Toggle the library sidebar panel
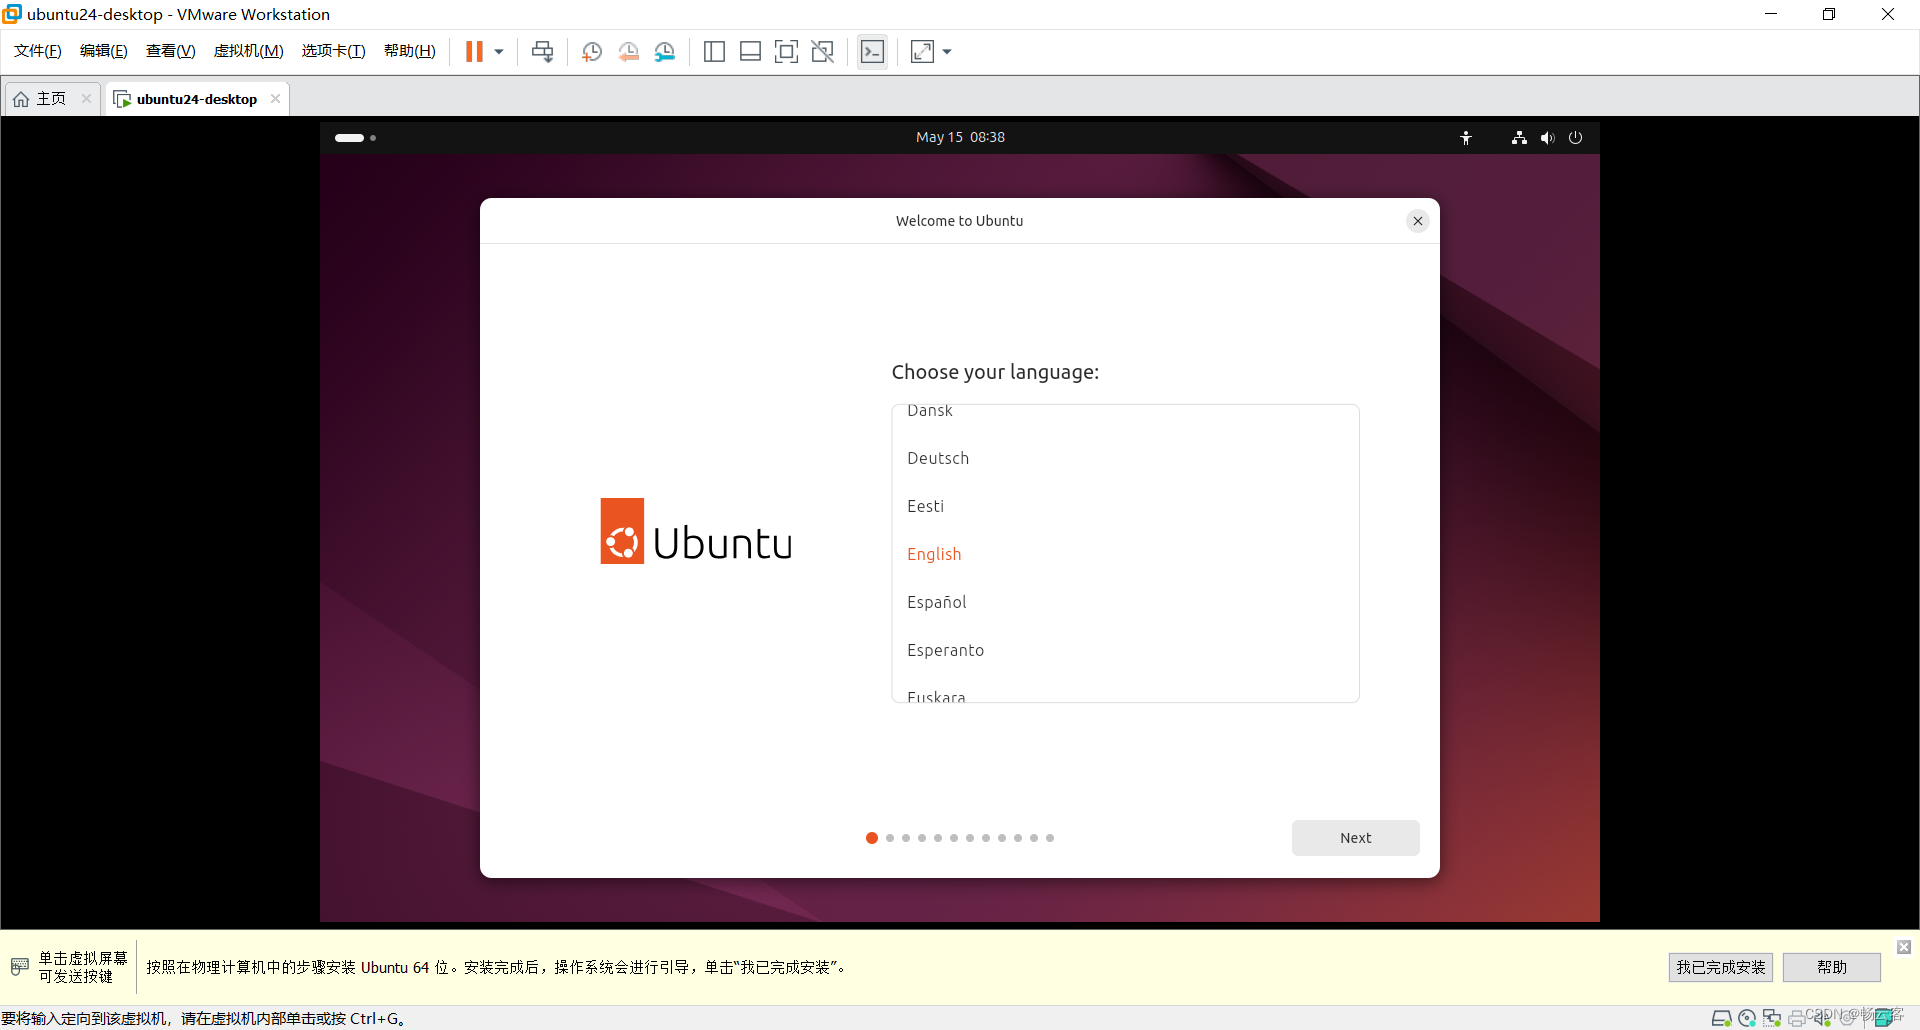The image size is (1920, 1030). click(x=714, y=51)
